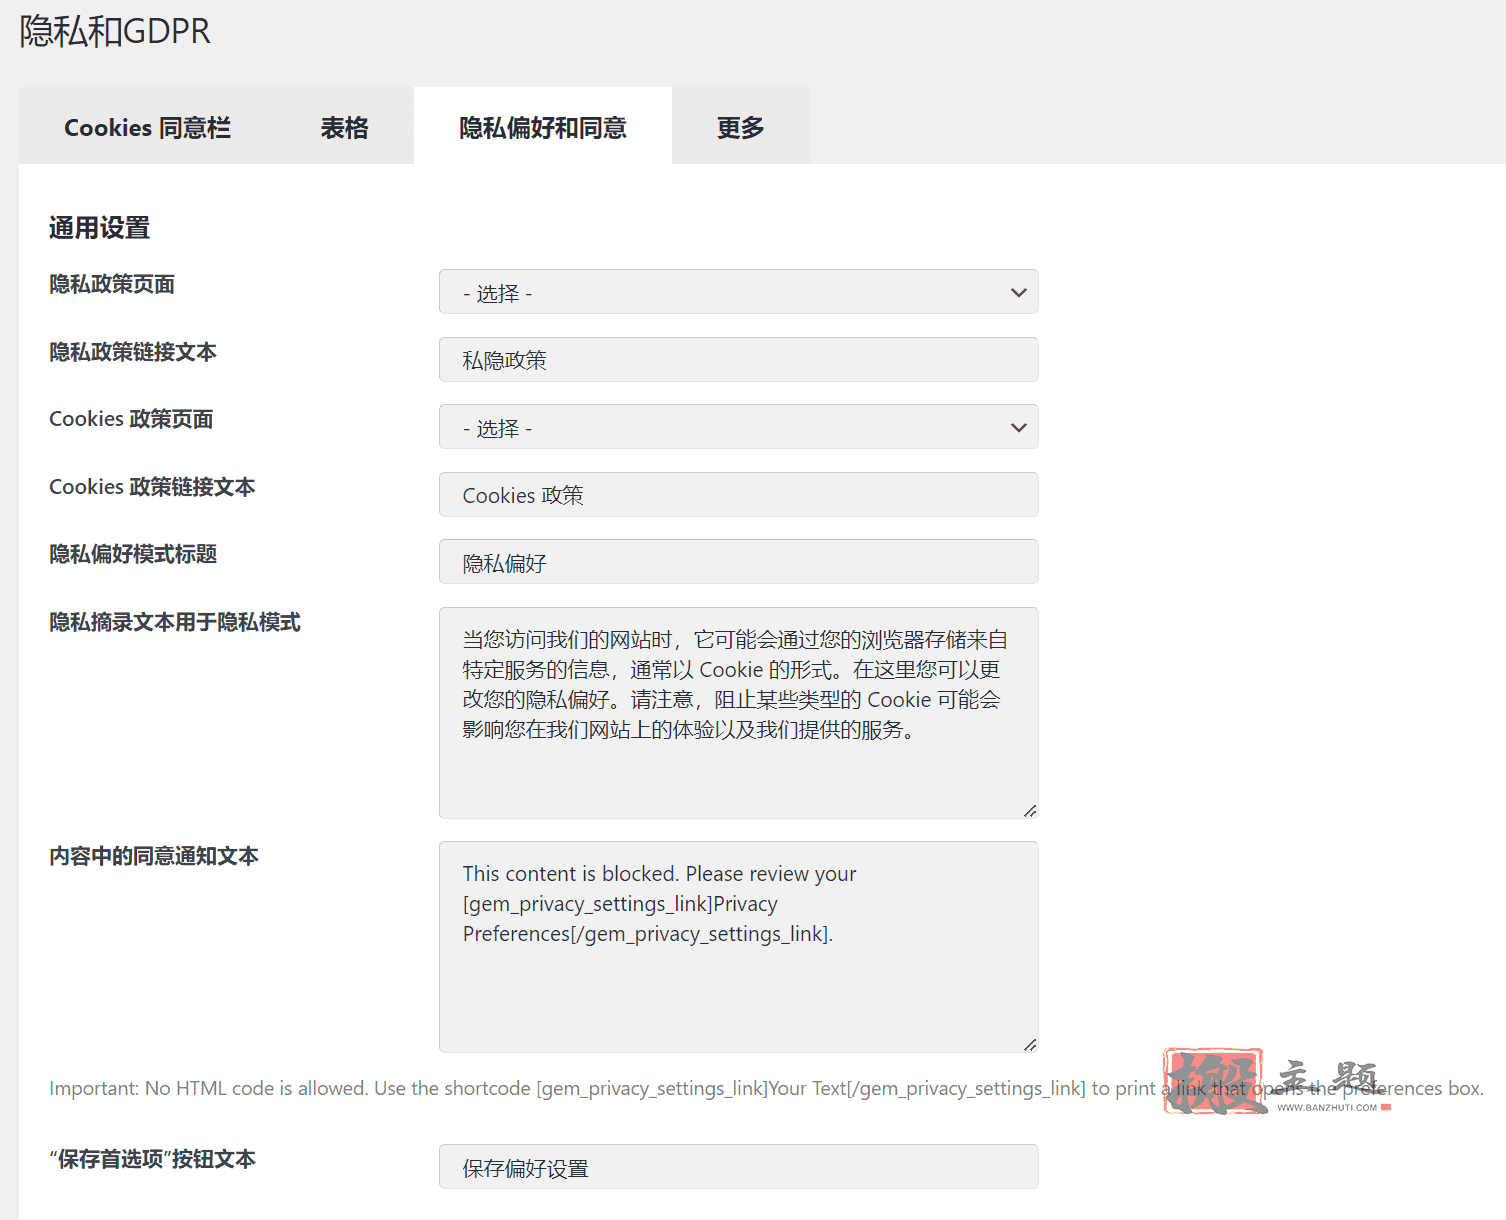Screen dimensions: 1506x1220
Task: Click inside the 内容中的同意通知文本 textarea
Action: coord(739,947)
